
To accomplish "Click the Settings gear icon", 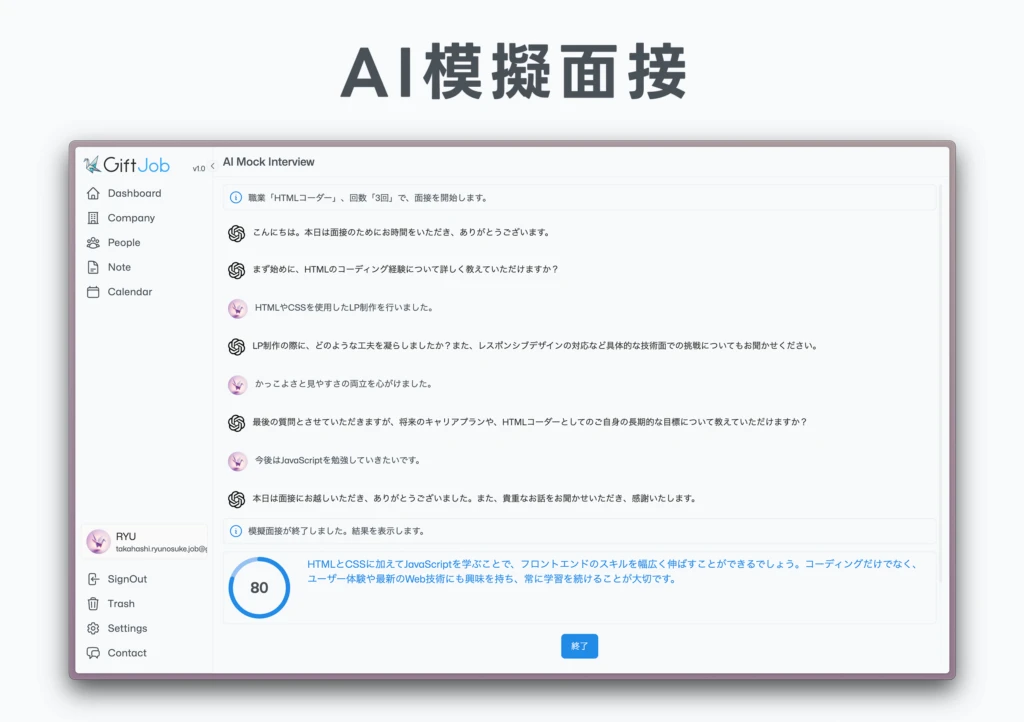I will pos(92,628).
